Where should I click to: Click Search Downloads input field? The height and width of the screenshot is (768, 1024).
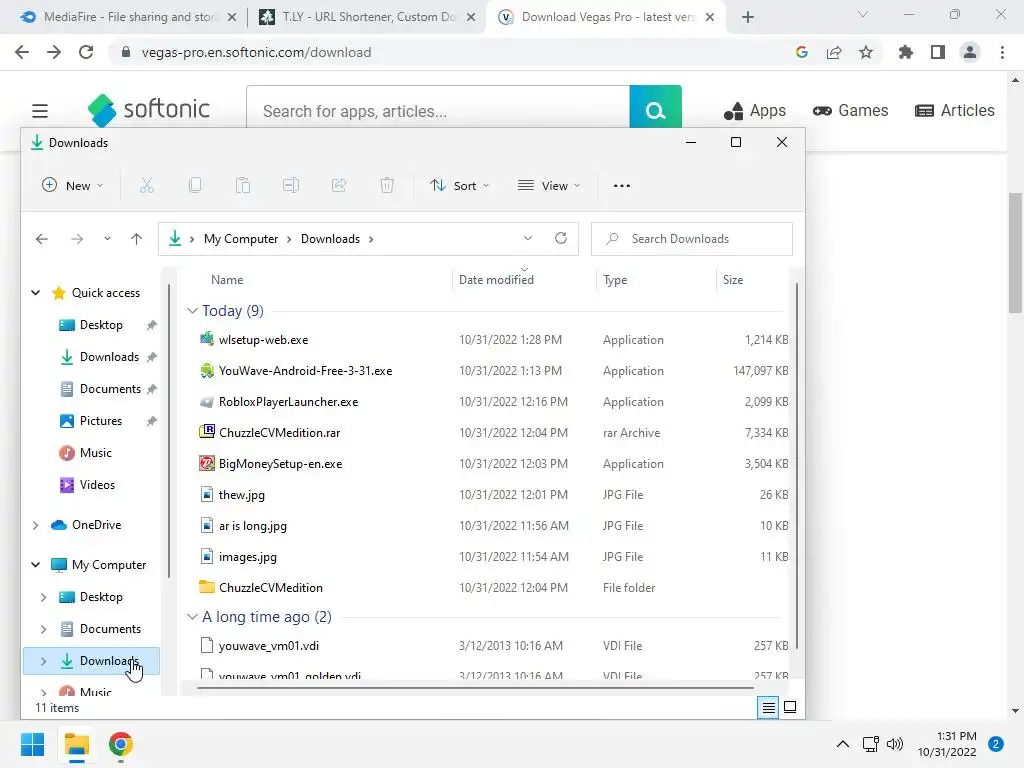pyautogui.click(x=692, y=239)
